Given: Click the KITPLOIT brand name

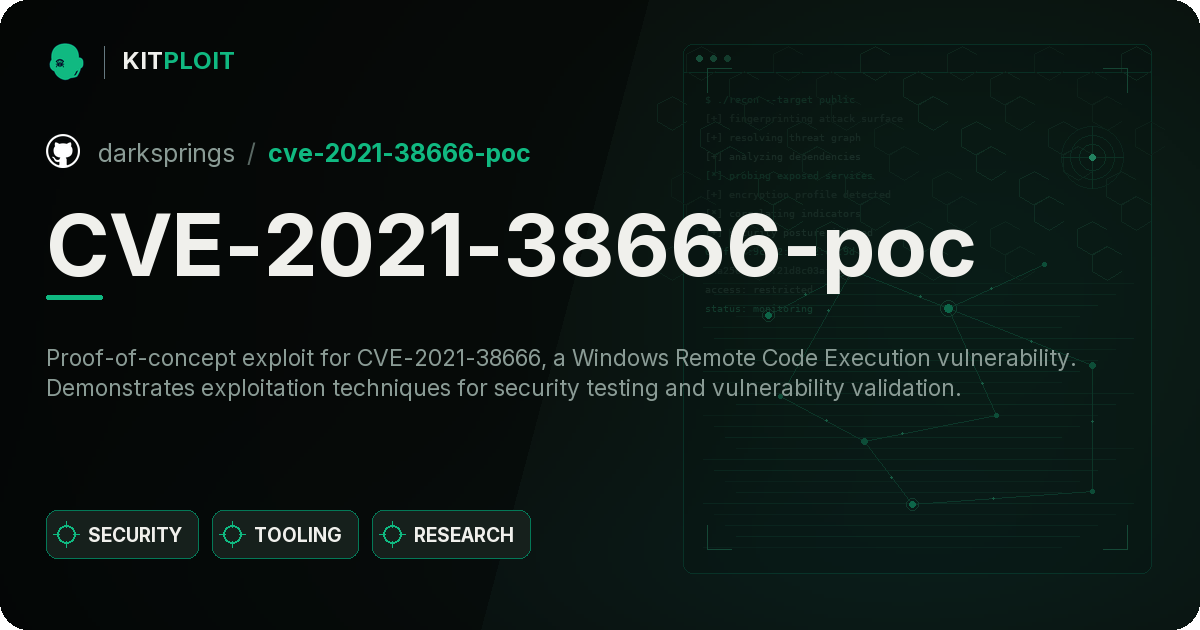Looking at the screenshot, I should coord(178,61).
